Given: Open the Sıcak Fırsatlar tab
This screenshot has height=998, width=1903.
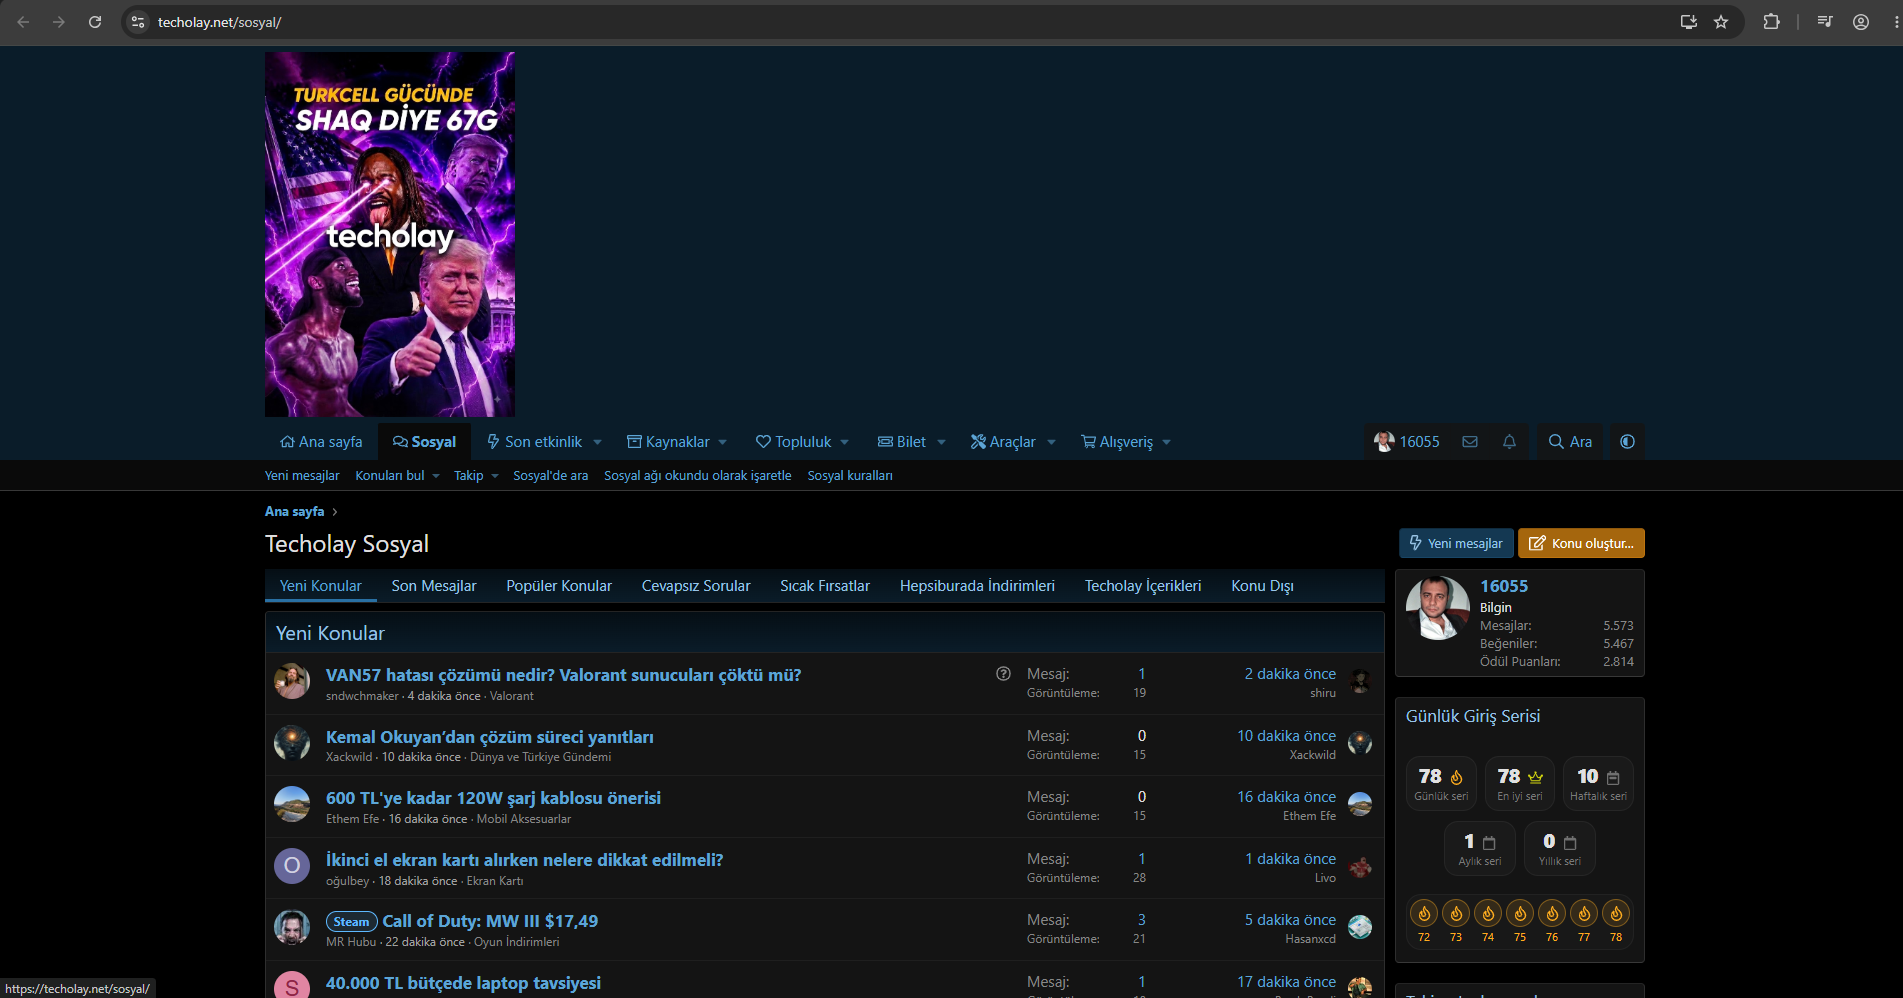Looking at the screenshot, I should click(x=825, y=586).
